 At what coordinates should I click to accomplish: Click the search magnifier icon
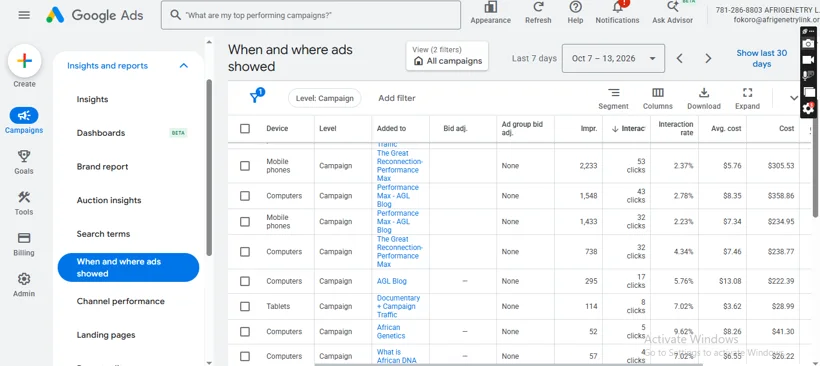point(176,15)
